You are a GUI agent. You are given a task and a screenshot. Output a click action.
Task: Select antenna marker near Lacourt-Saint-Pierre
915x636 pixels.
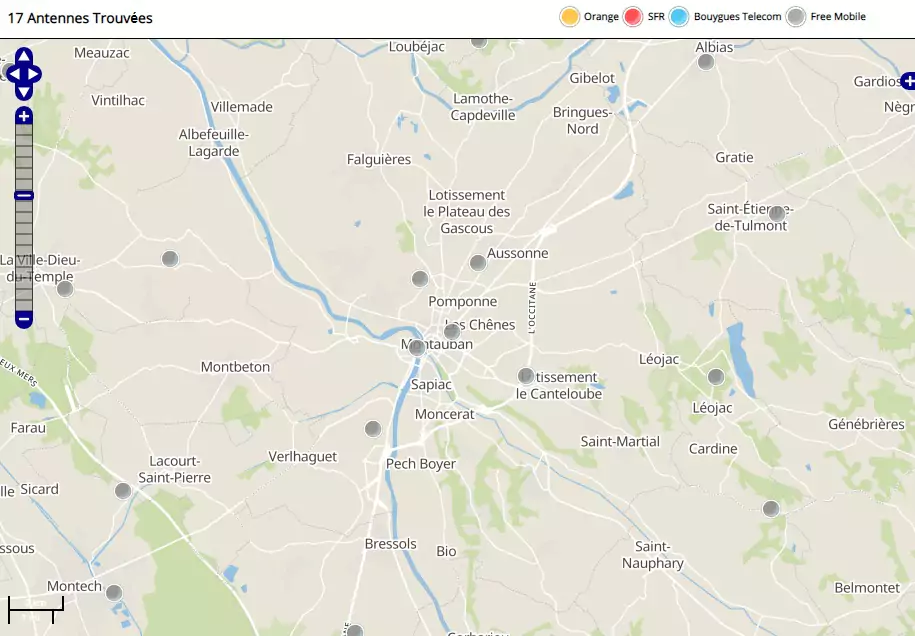tap(123, 491)
